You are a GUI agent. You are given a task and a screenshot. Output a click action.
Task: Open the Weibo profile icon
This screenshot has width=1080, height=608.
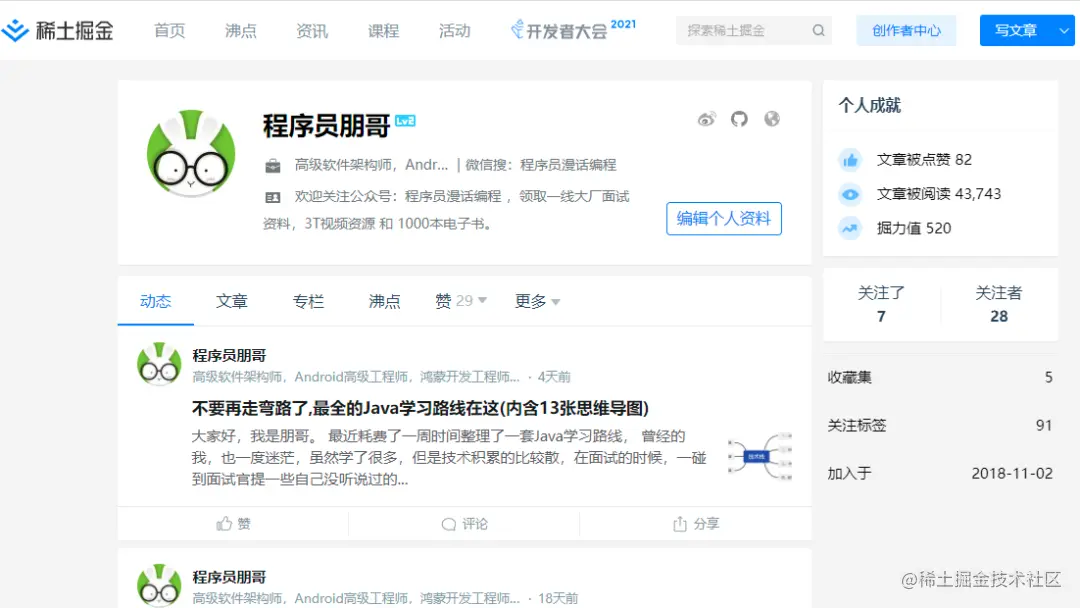707,118
